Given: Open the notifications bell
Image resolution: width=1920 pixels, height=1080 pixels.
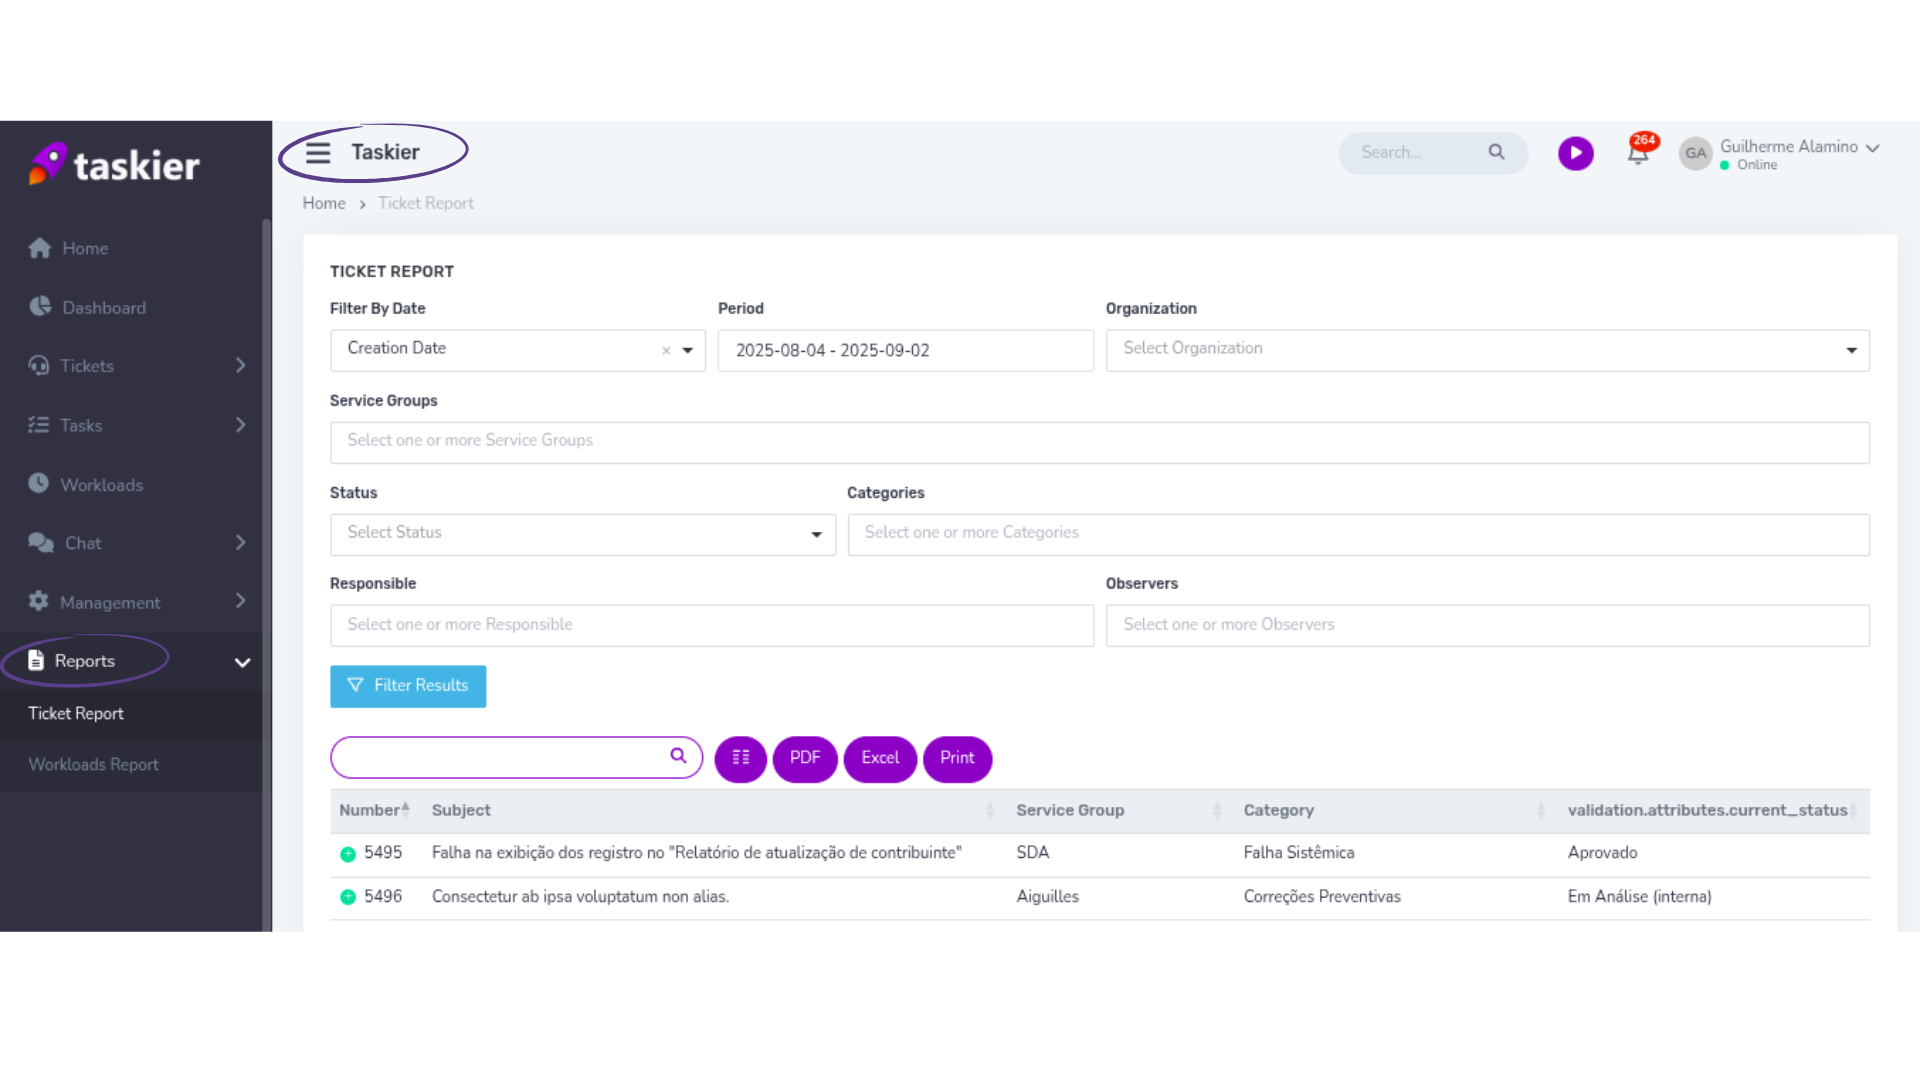Looking at the screenshot, I should [1638, 155].
